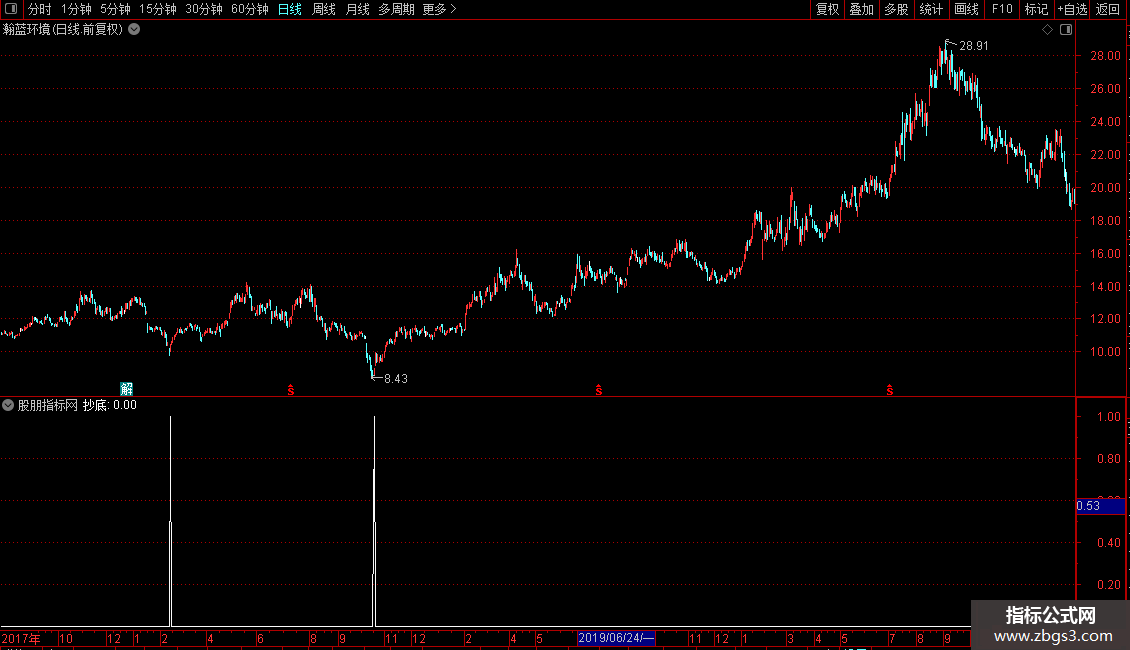Select the 60分钟 period
The width and height of the screenshot is (1130, 650).
click(249, 9)
